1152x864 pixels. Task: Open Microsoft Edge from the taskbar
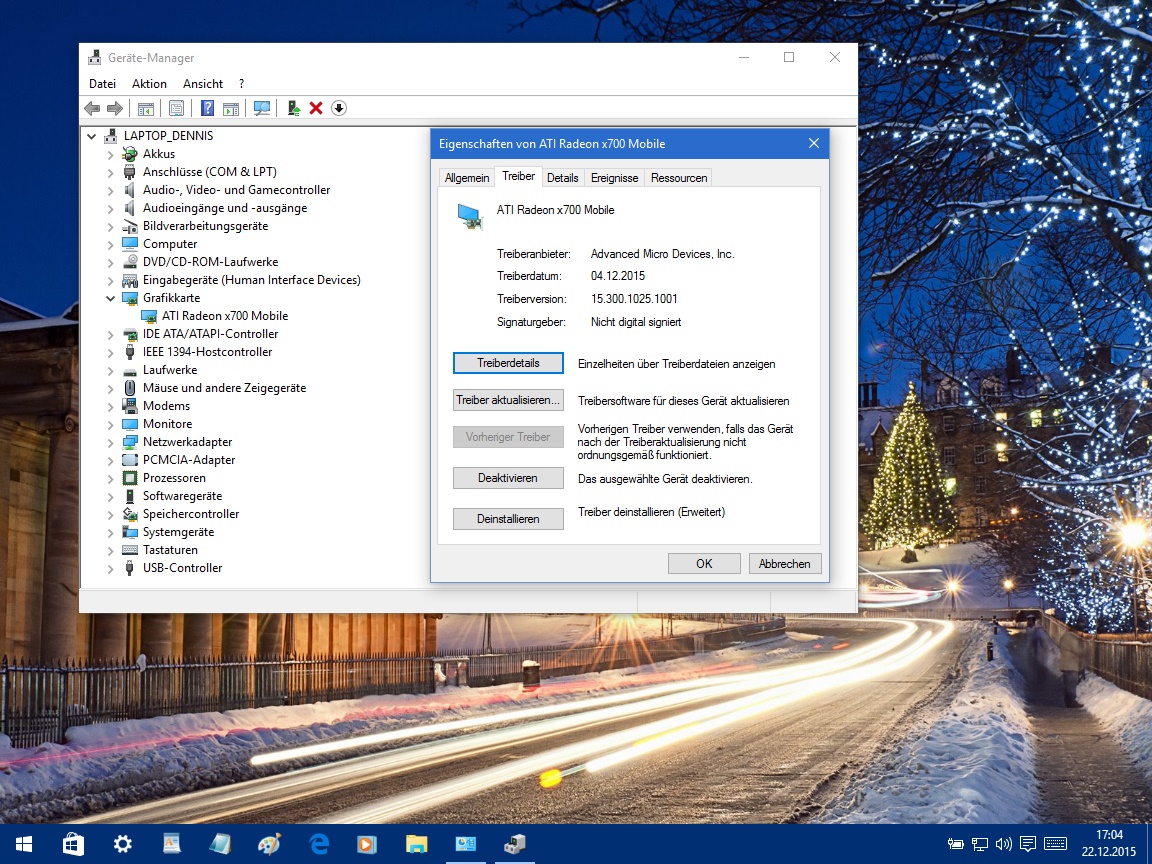pyautogui.click(x=318, y=844)
